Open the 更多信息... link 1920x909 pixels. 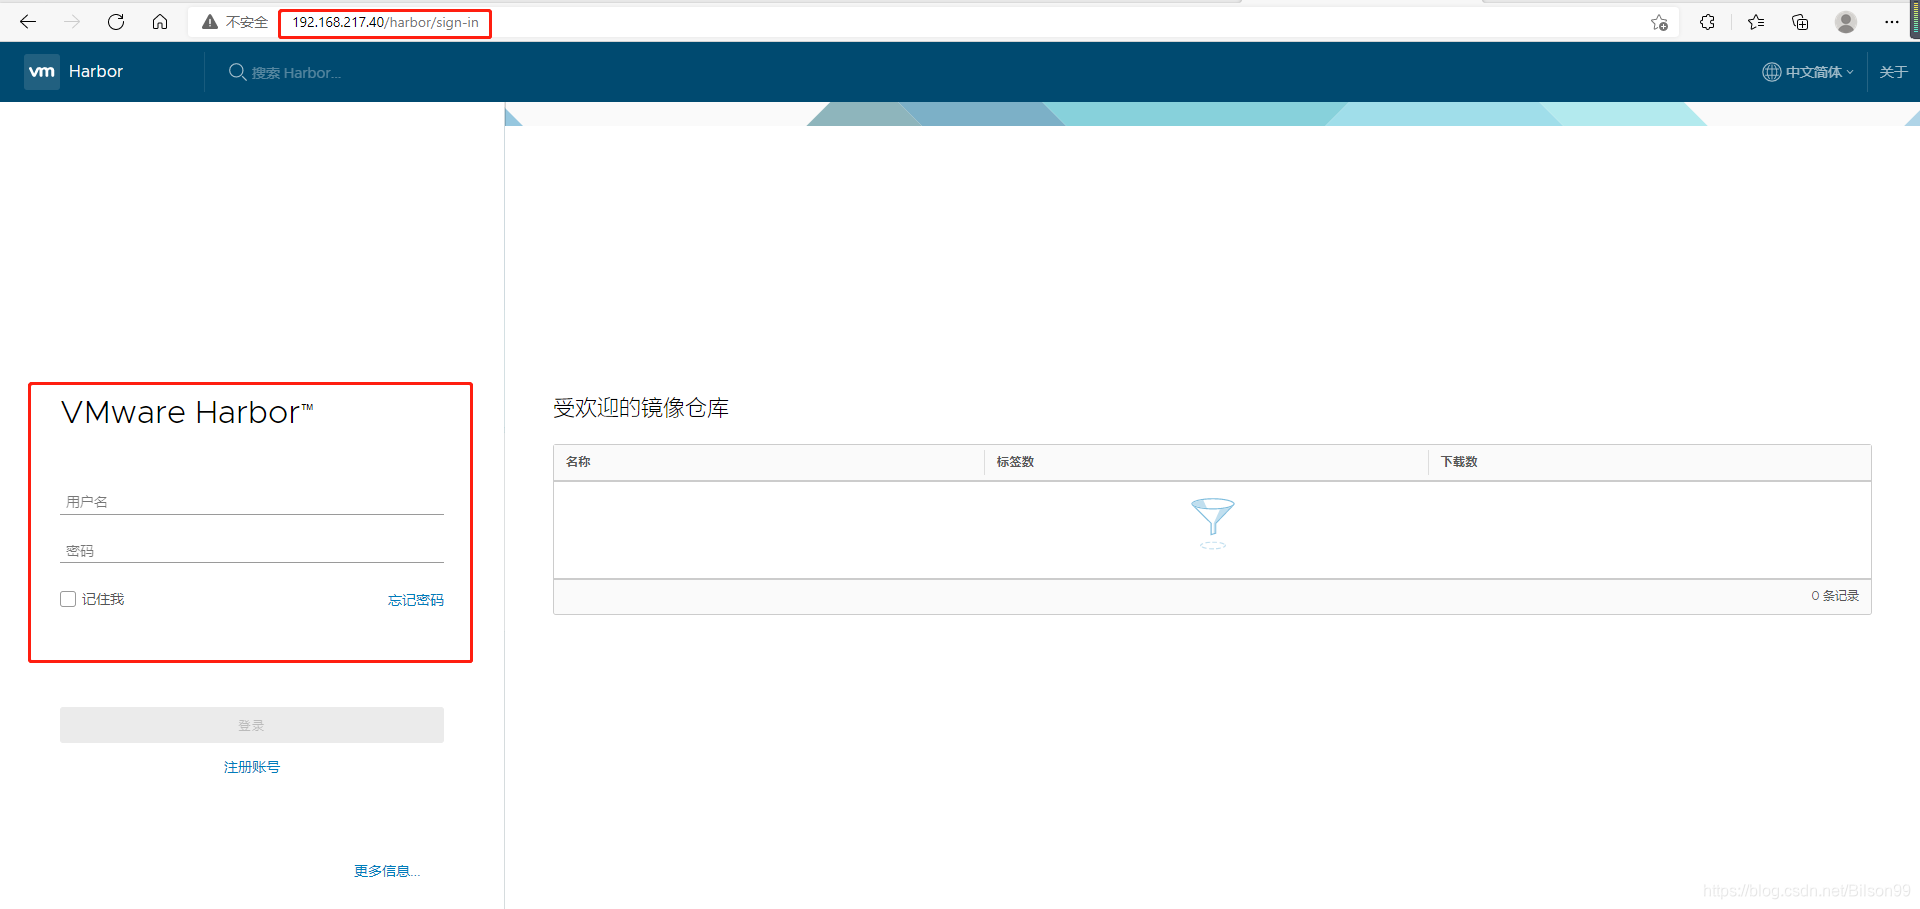[x=387, y=871]
